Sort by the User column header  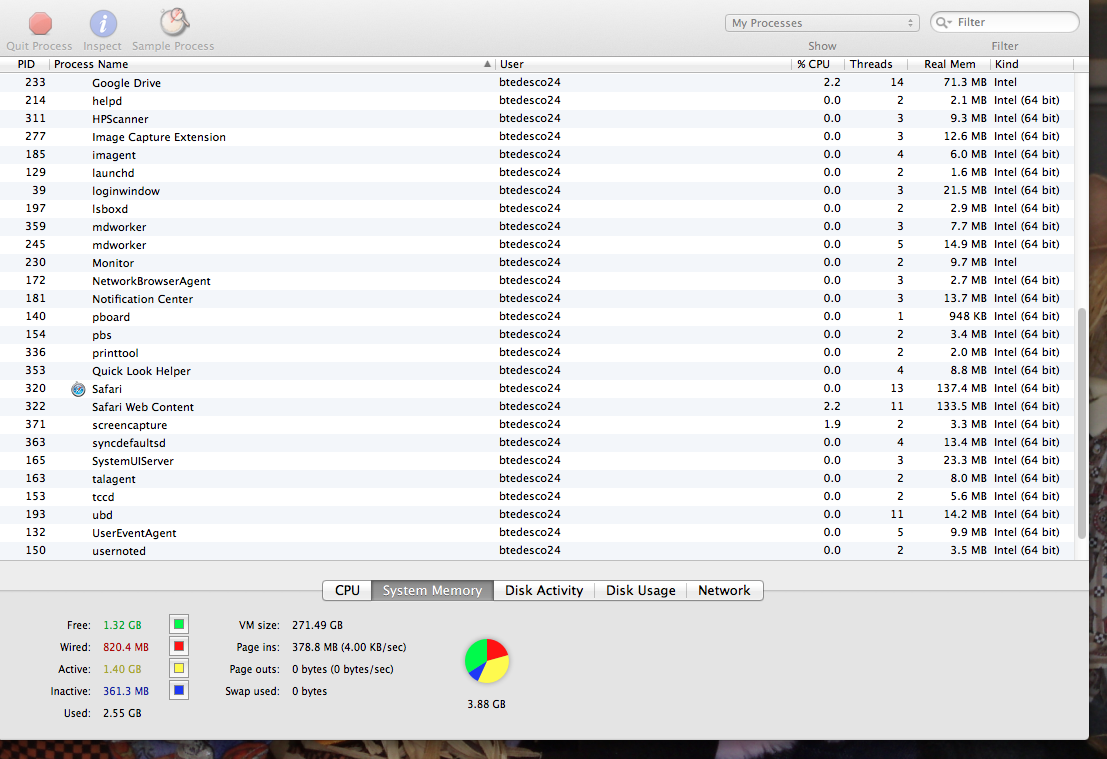pos(643,64)
